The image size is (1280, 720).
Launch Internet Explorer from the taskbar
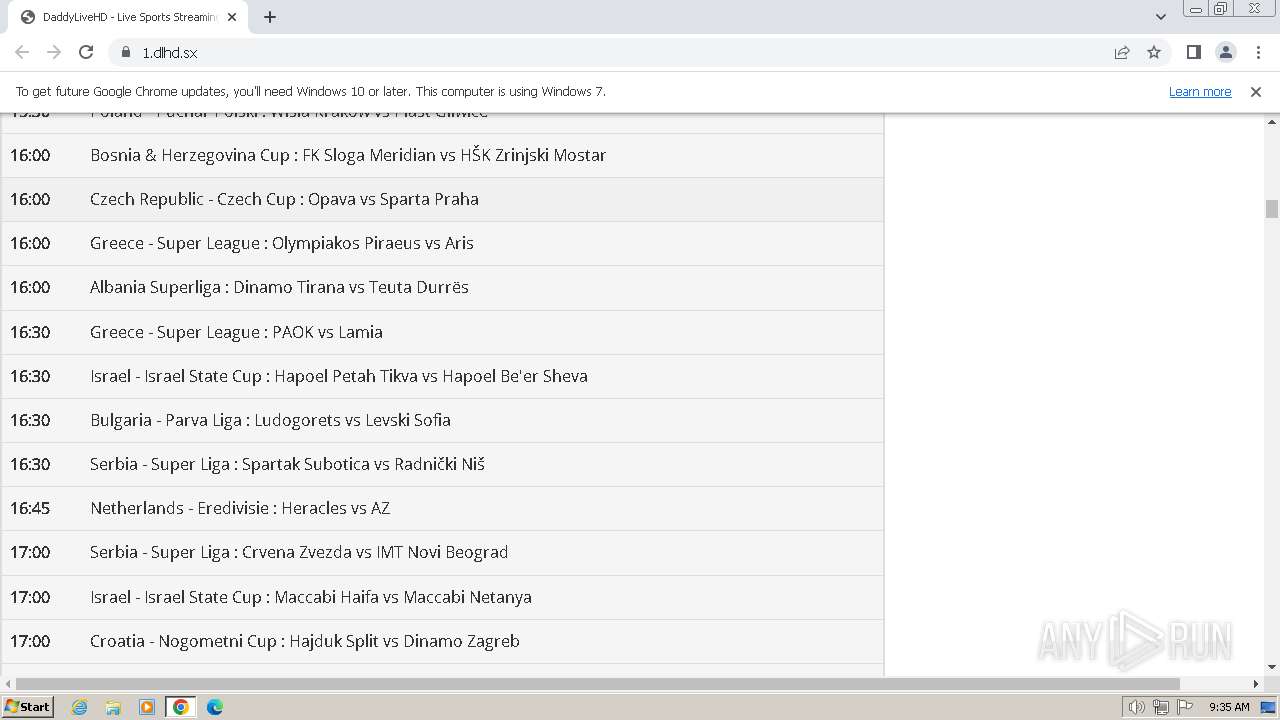(x=80, y=707)
